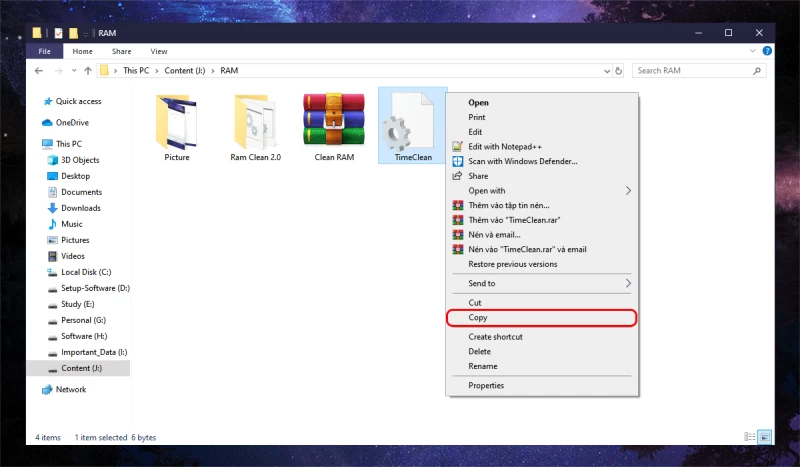Switch to large icons view layout
The image size is (800, 467).
pos(764,437)
